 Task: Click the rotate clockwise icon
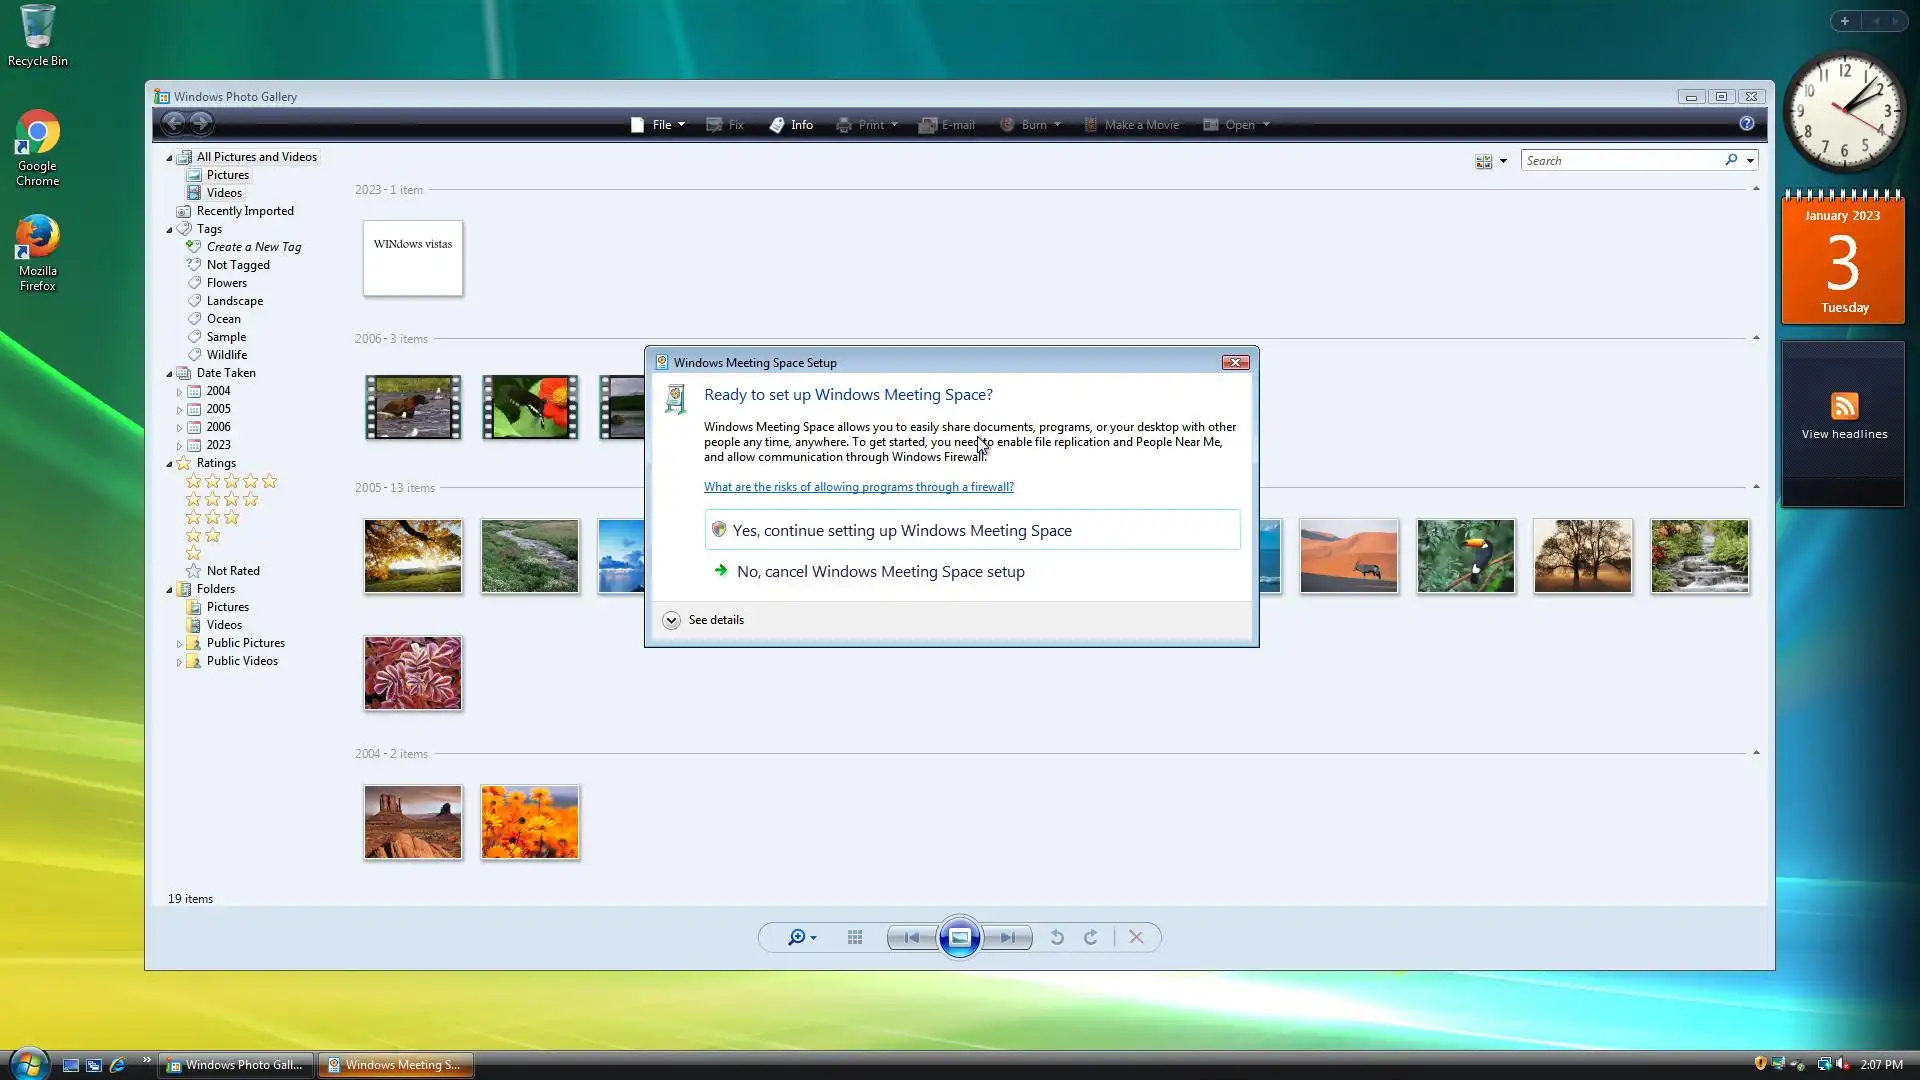tap(1091, 937)
